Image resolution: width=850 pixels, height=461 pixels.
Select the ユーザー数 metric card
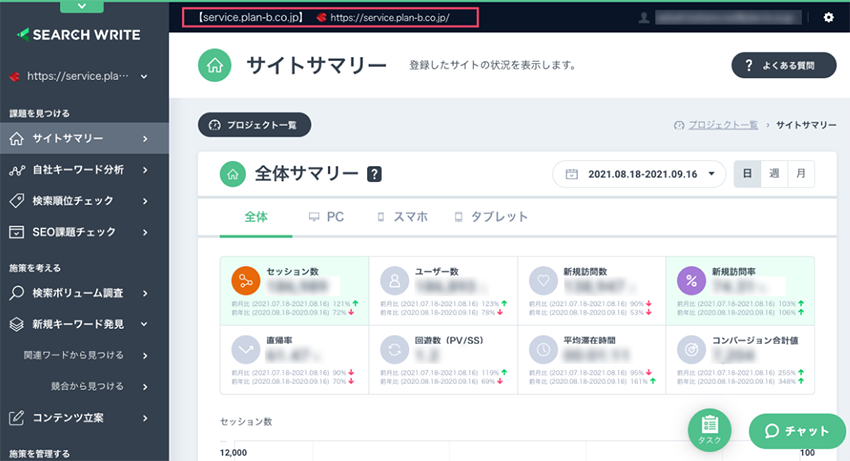(443, 291)
